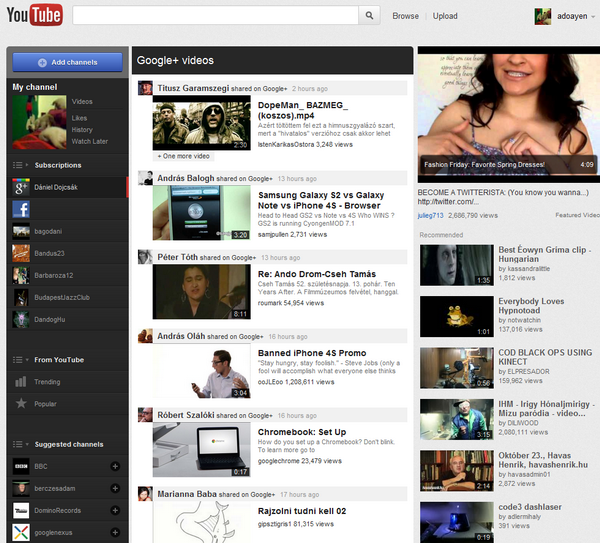Open Chromebook: Set Up video title

click(302, 432)
